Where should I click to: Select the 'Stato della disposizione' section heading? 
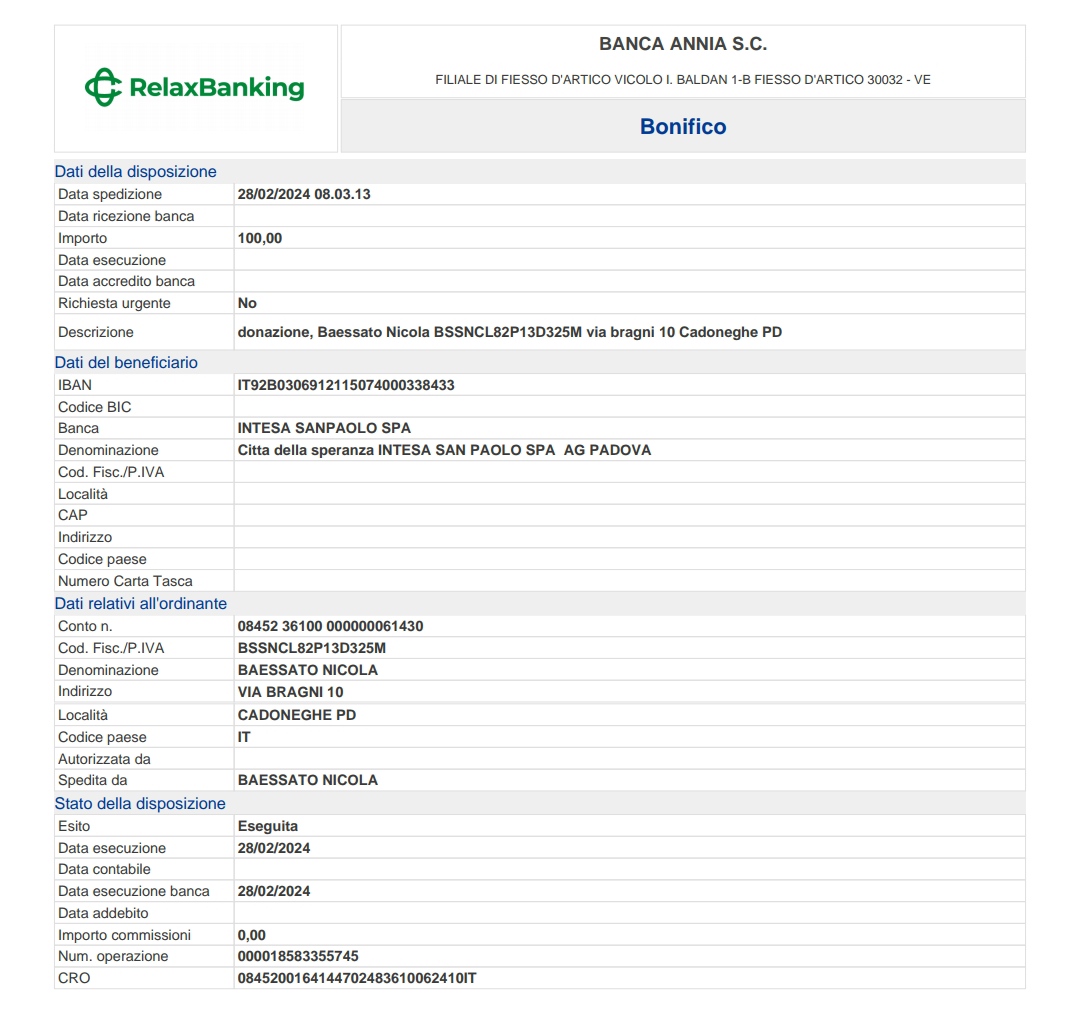click(140, 804)
